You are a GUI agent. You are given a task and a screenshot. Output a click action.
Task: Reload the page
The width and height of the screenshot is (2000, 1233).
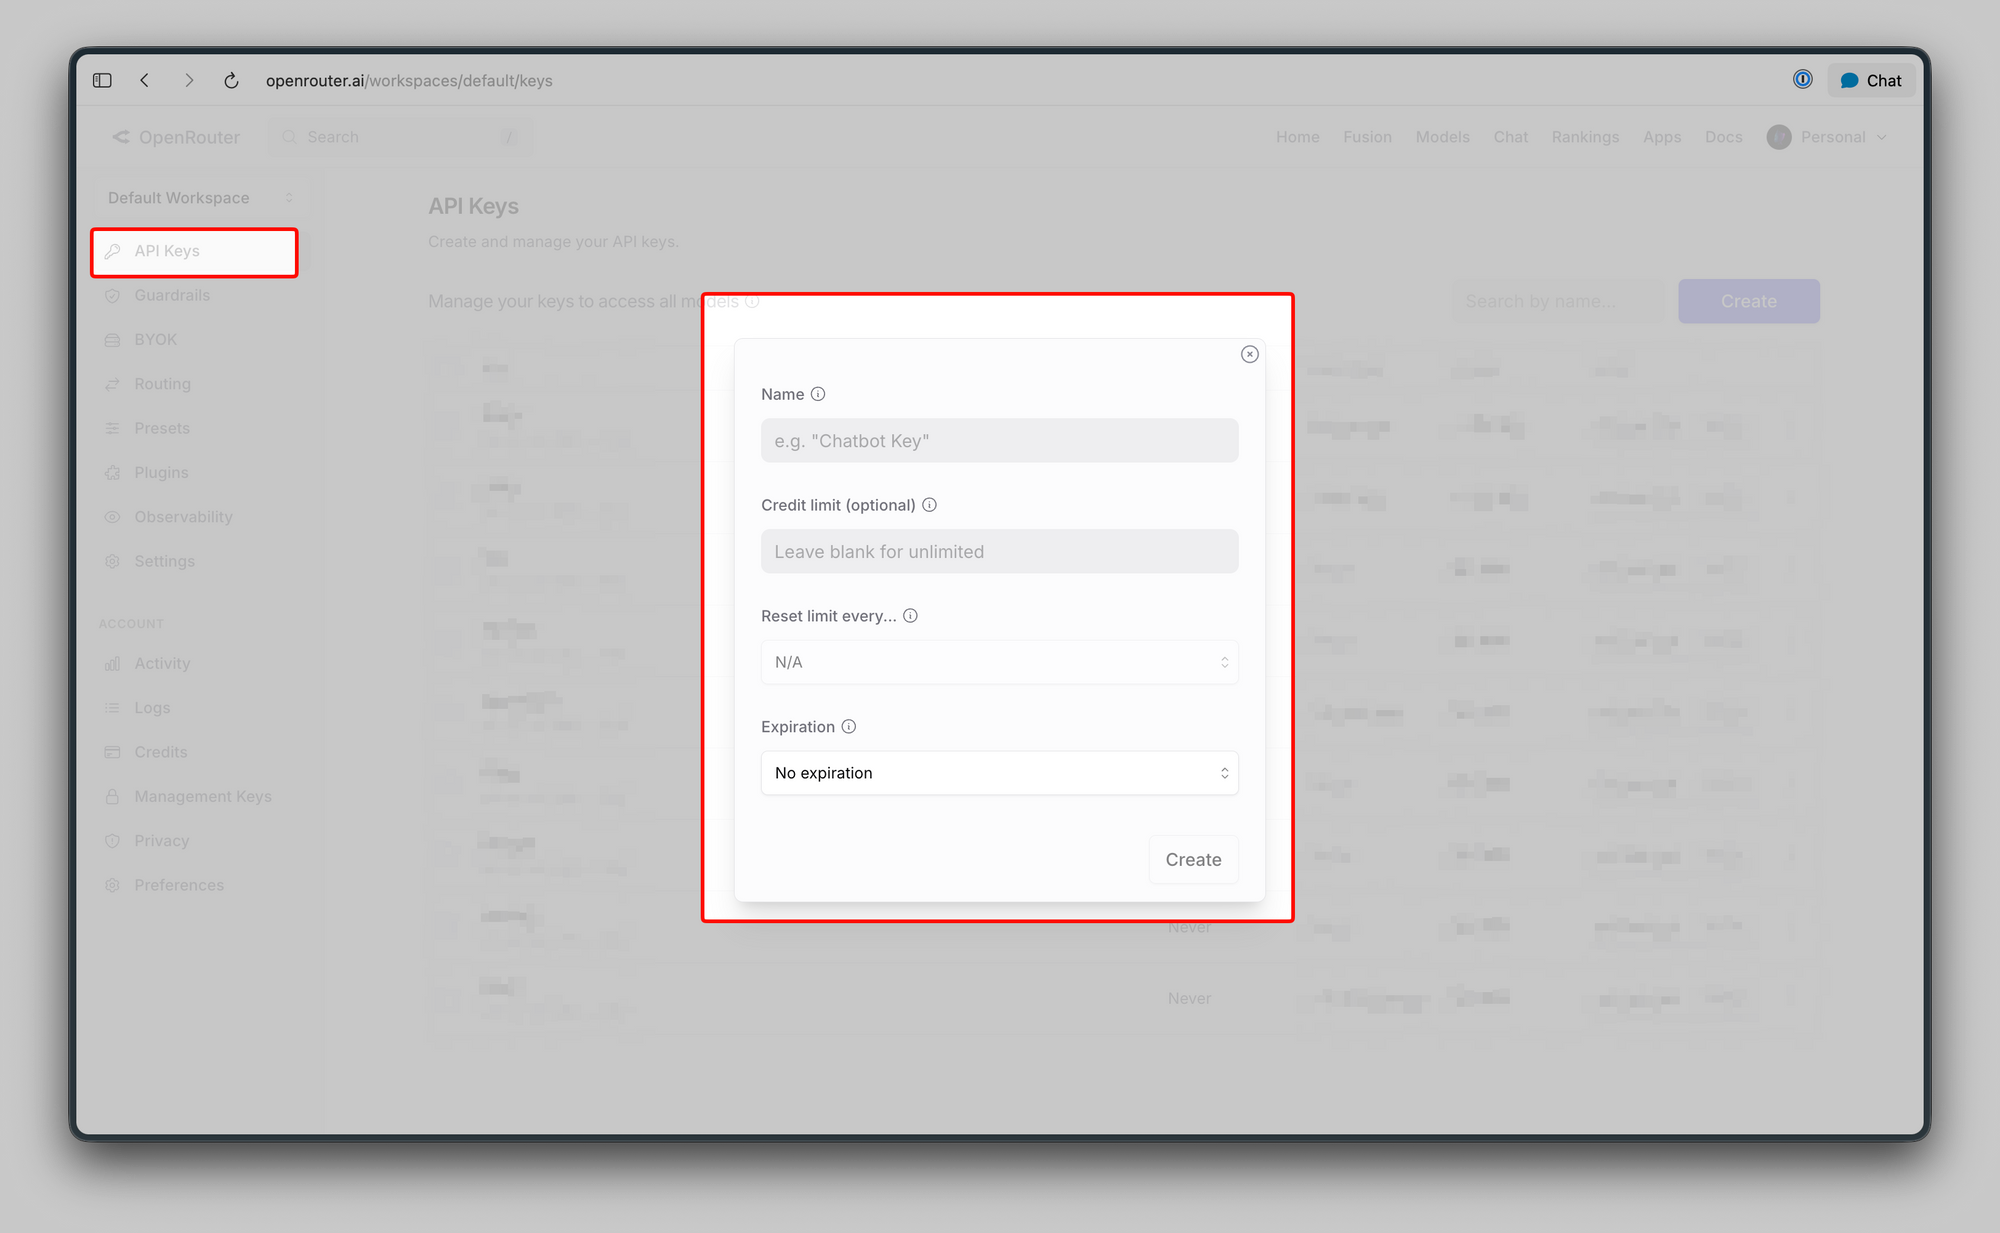(231, 81)
